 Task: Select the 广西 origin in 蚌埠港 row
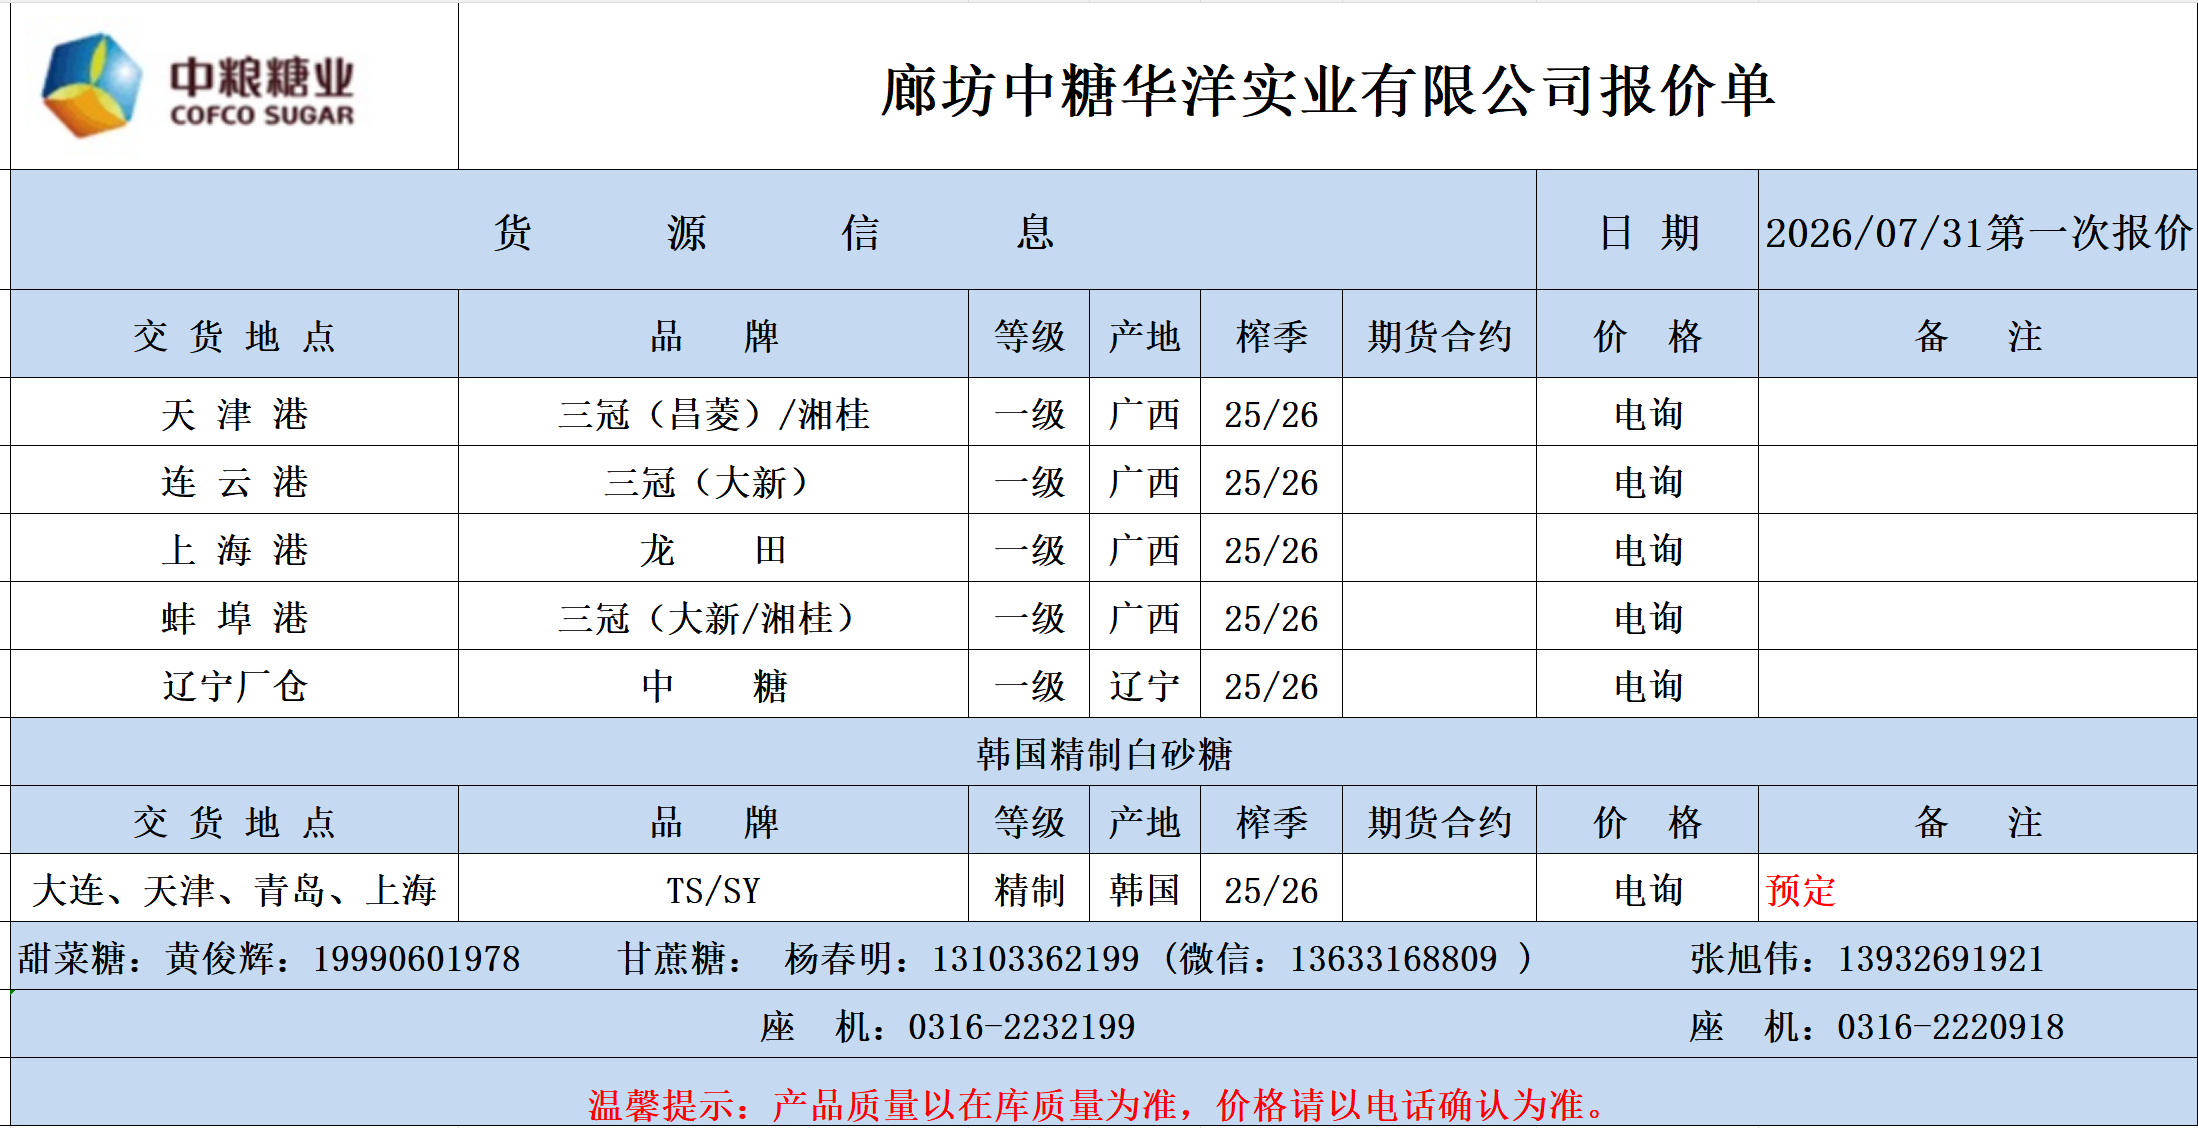1145,616
